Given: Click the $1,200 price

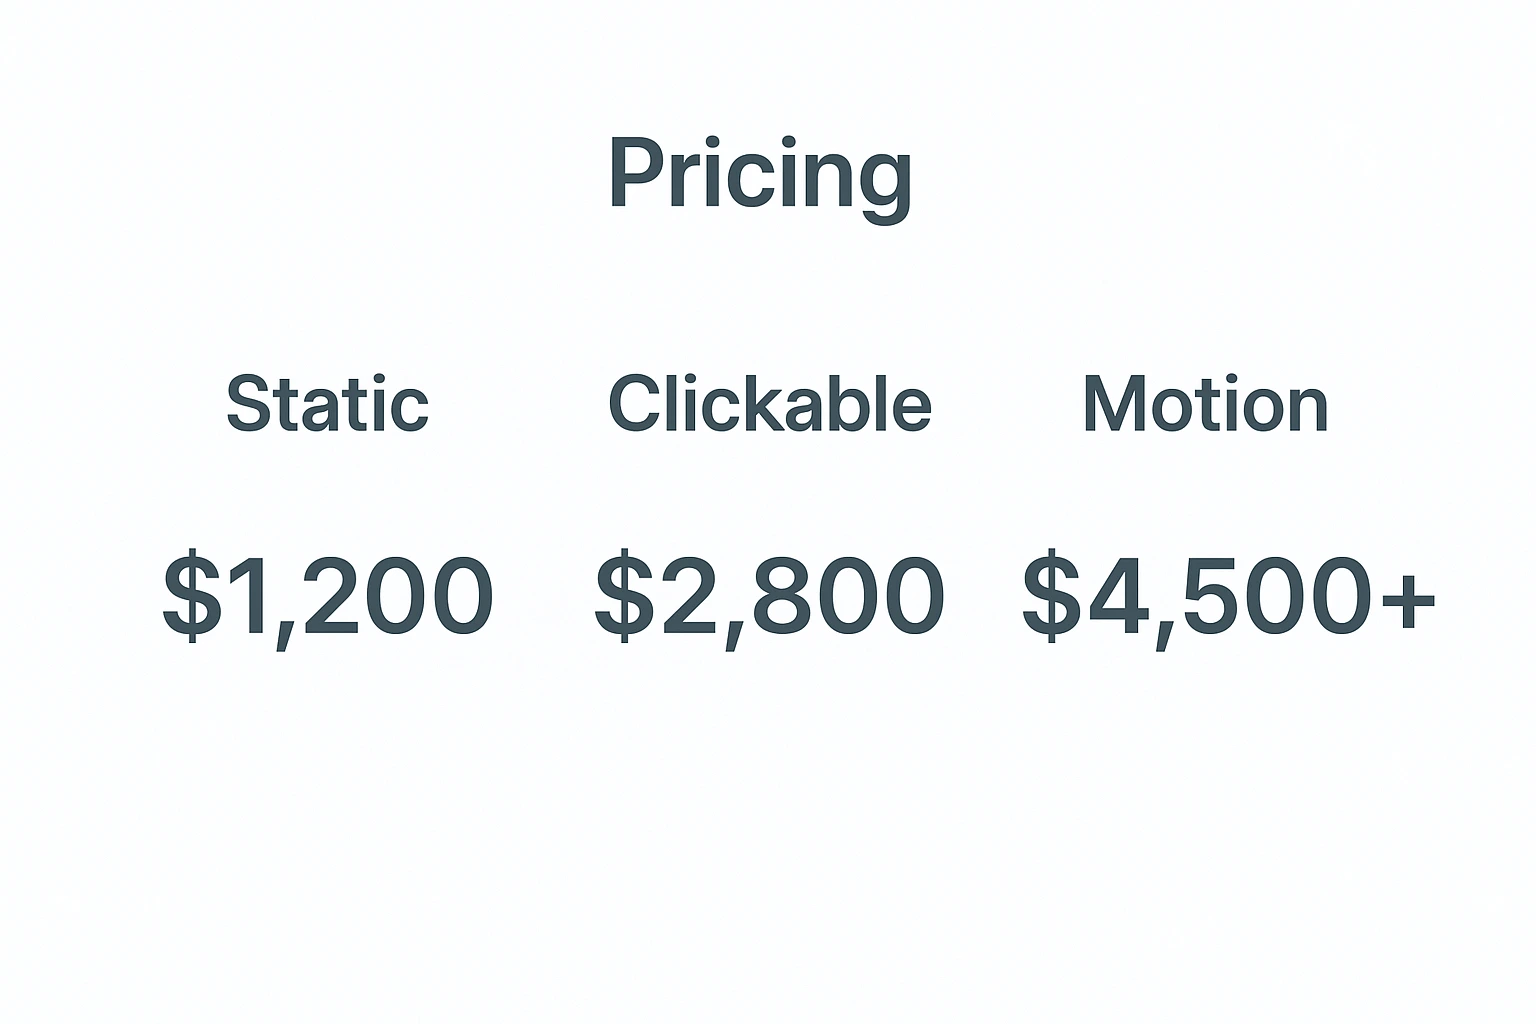Looking at the screenshot, I should [x=328, y=596].
